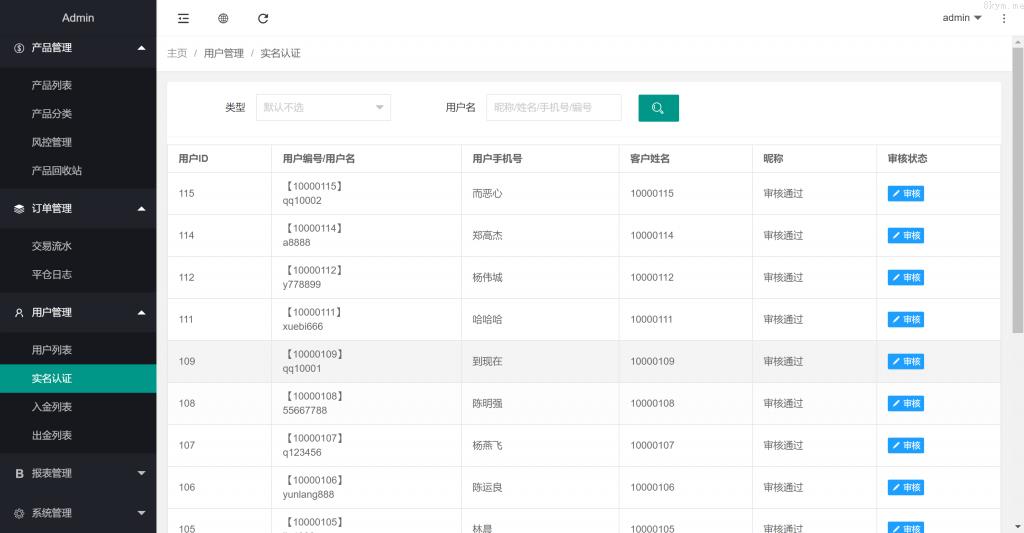Click the refresh page icon
Image resolution: width=1024 pixels, height=533 pixels.
(x=263, y=18)
